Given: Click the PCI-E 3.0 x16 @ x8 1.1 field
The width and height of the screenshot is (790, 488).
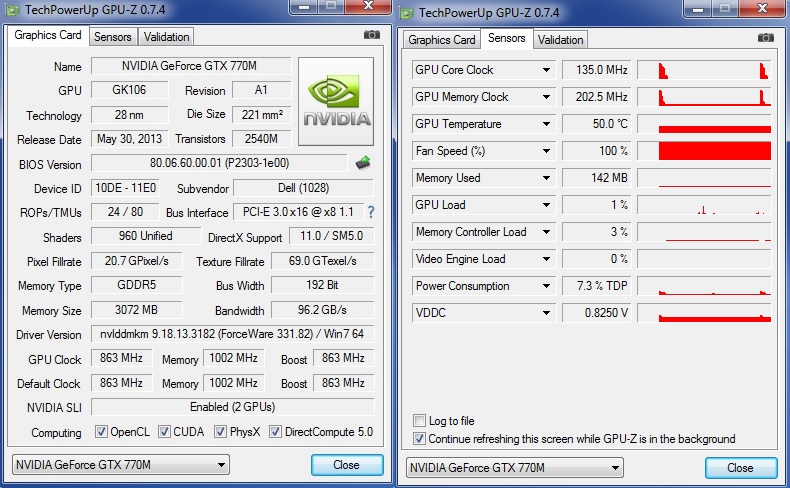Looking at the screenshot, I should pyautogui.click(x=298, y=212).
